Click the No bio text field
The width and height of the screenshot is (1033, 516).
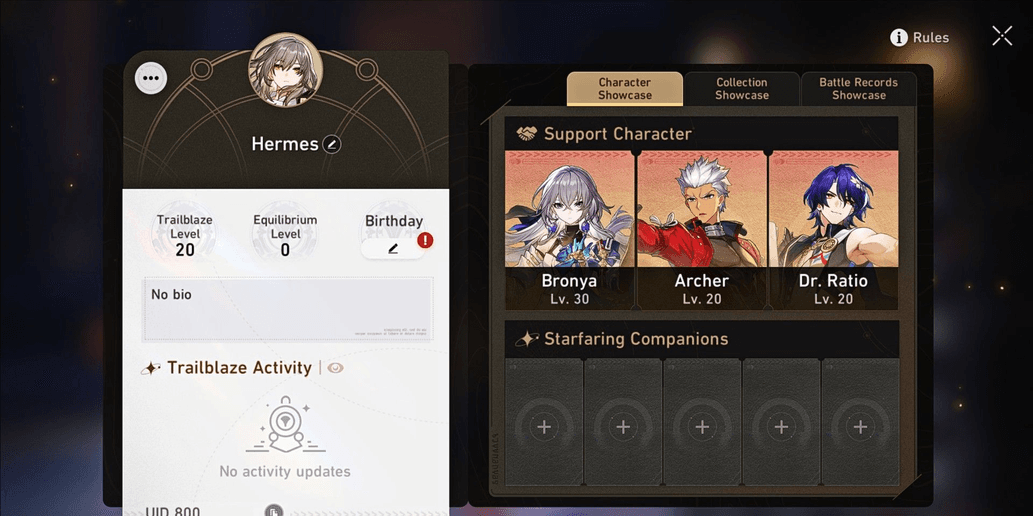[289, 309]
